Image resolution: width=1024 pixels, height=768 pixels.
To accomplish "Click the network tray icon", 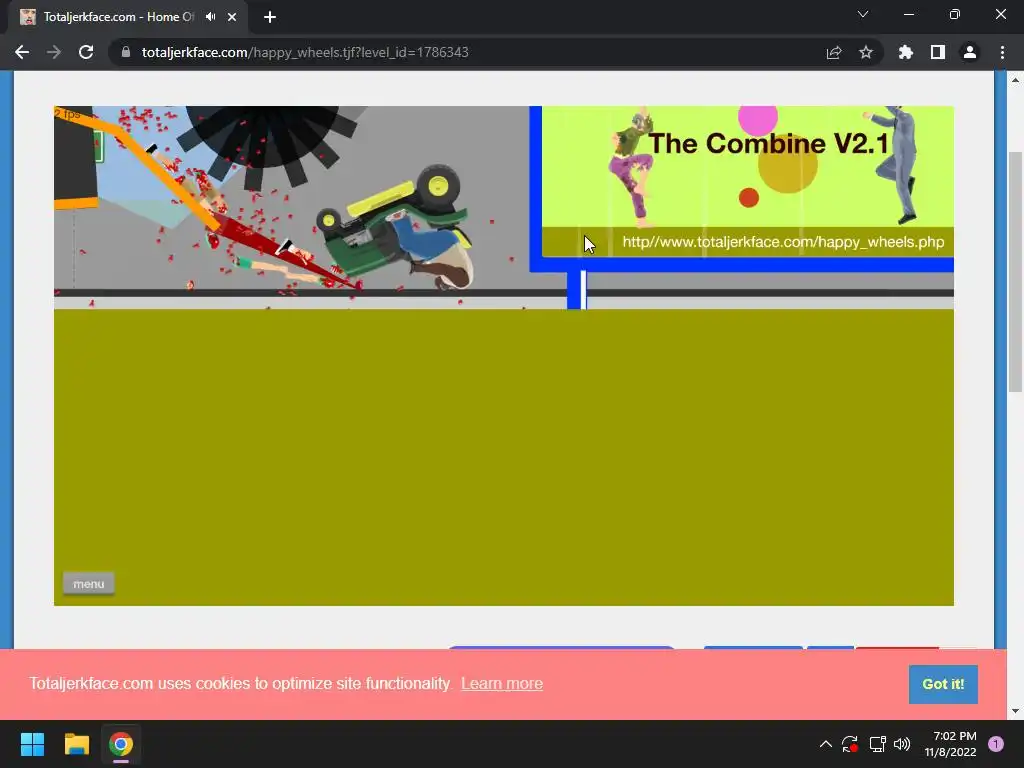I will (877, 744).
